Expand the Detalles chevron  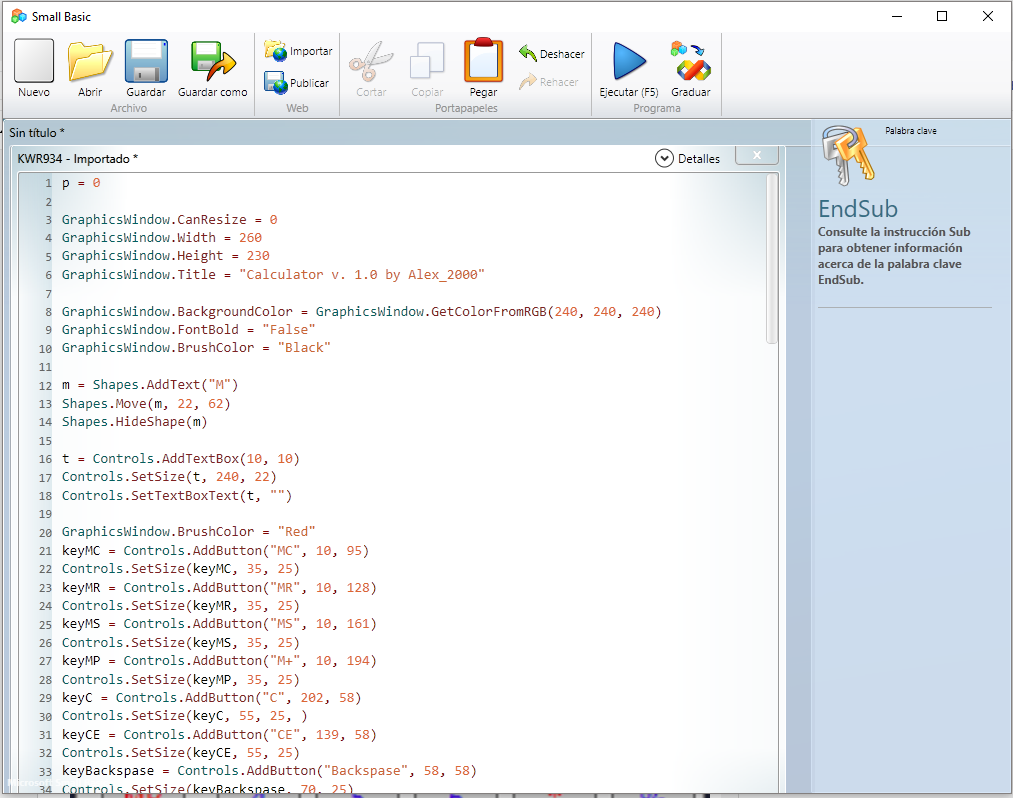click(x=663, y=158)
